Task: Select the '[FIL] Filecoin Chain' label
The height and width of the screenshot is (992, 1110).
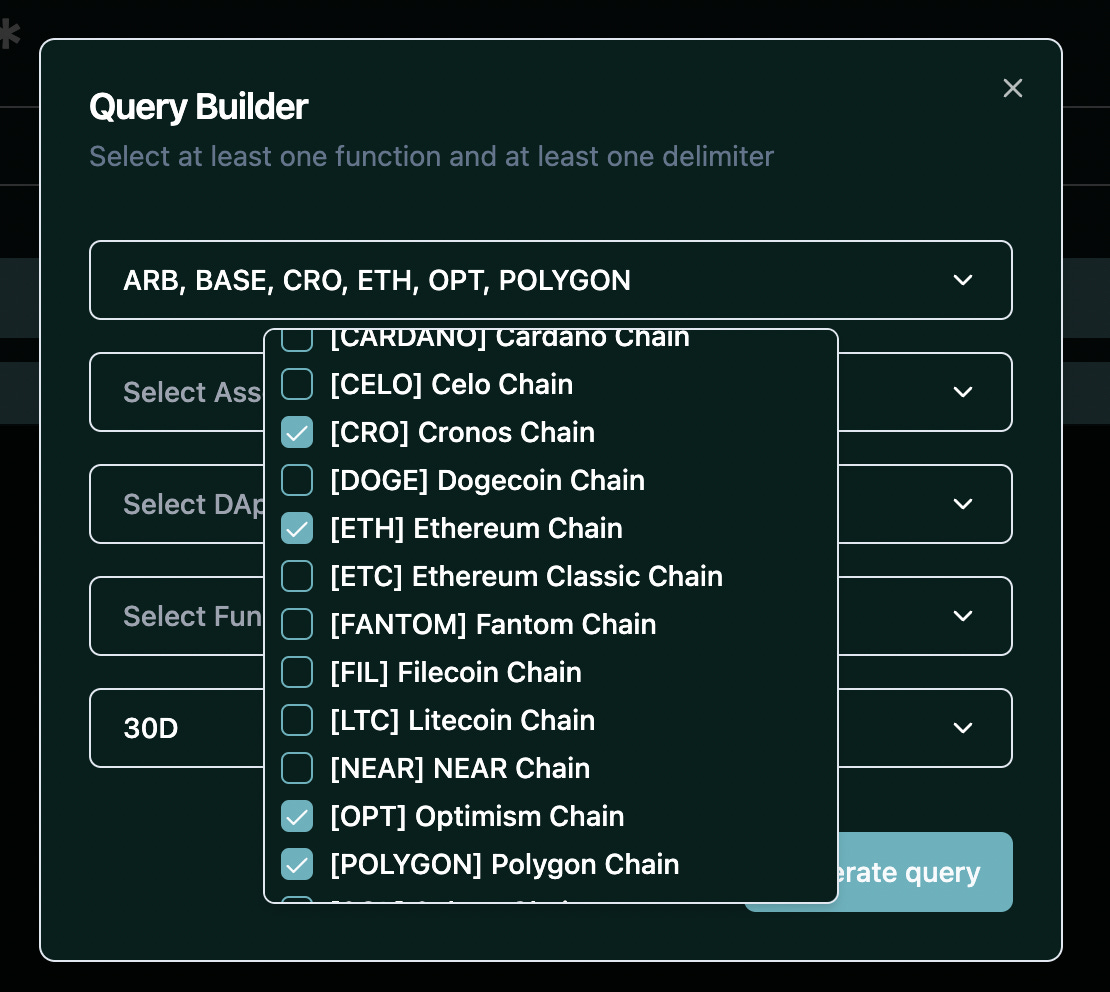Action: click(x=456, y=672)
